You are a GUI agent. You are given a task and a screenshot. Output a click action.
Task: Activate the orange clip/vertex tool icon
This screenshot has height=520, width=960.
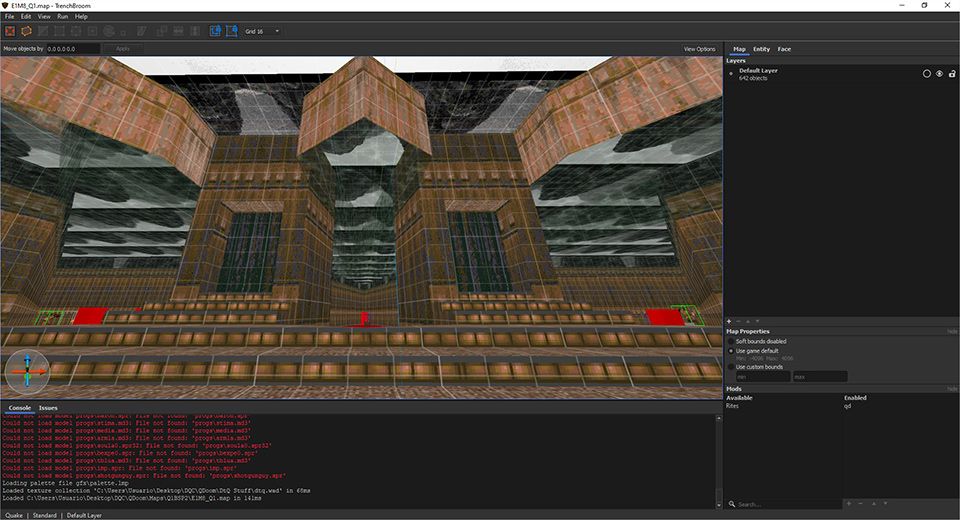click(x=27, y=31)
